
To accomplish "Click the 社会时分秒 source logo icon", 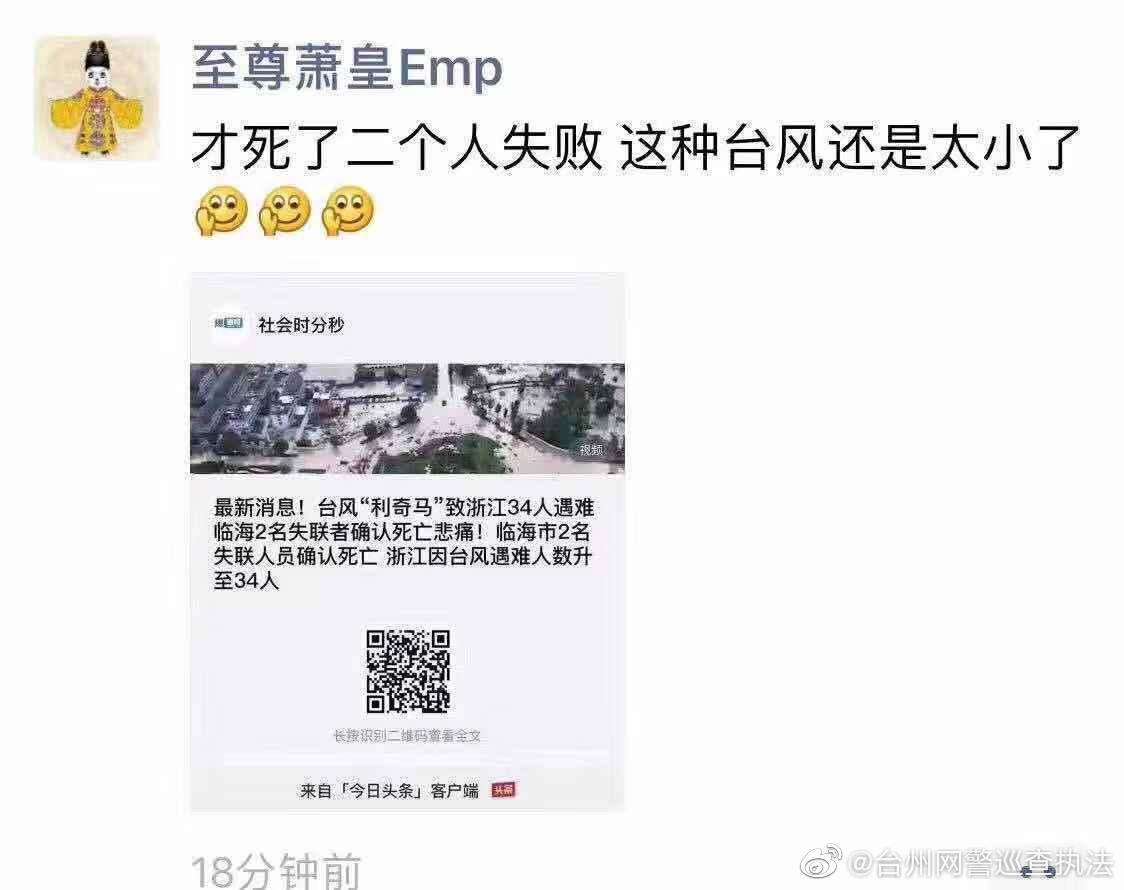I will point(229,324).
